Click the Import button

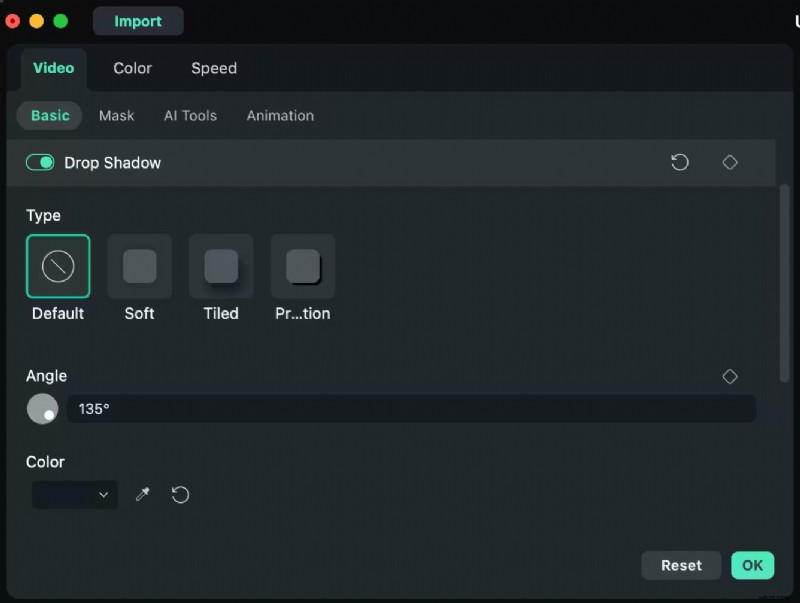click(x=138, y=20)
